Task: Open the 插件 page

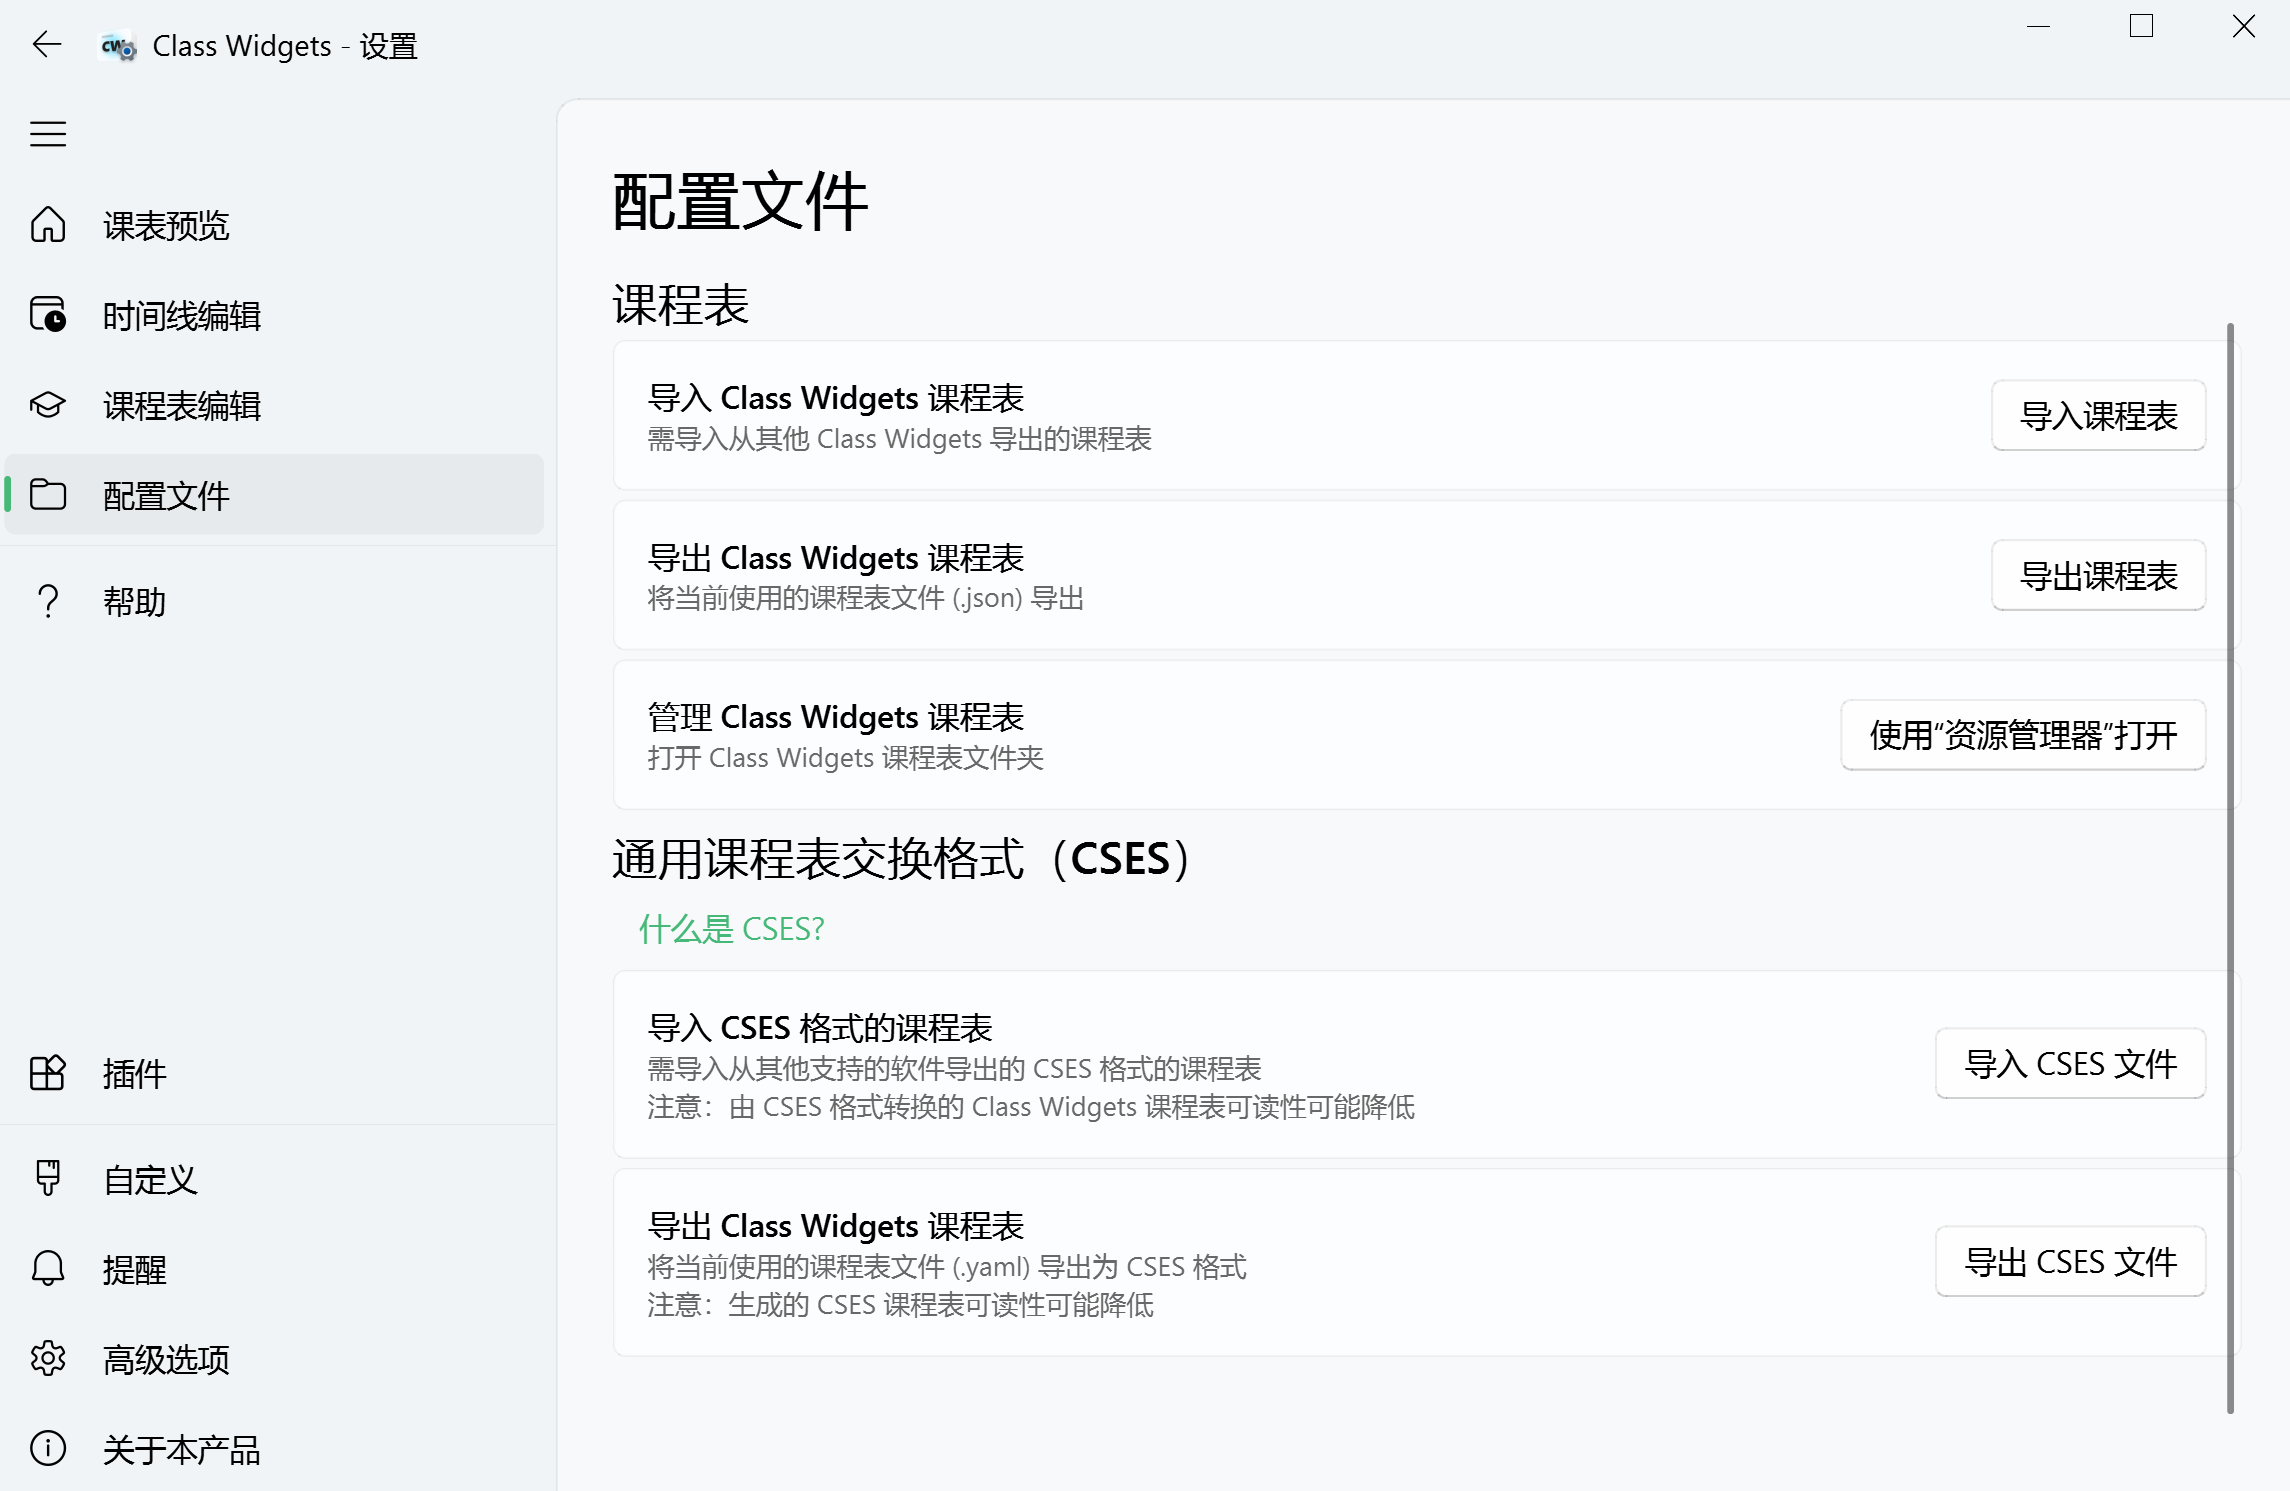Action: 274,1073
